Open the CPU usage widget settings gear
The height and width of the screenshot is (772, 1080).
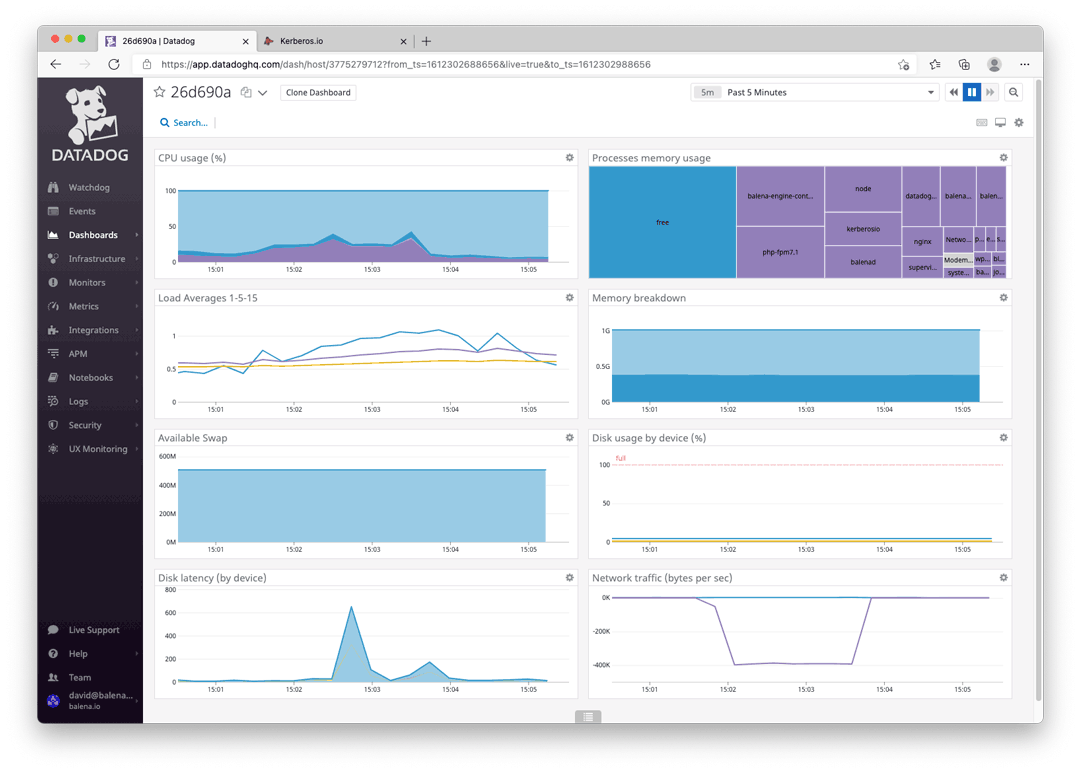pos(569,157)
